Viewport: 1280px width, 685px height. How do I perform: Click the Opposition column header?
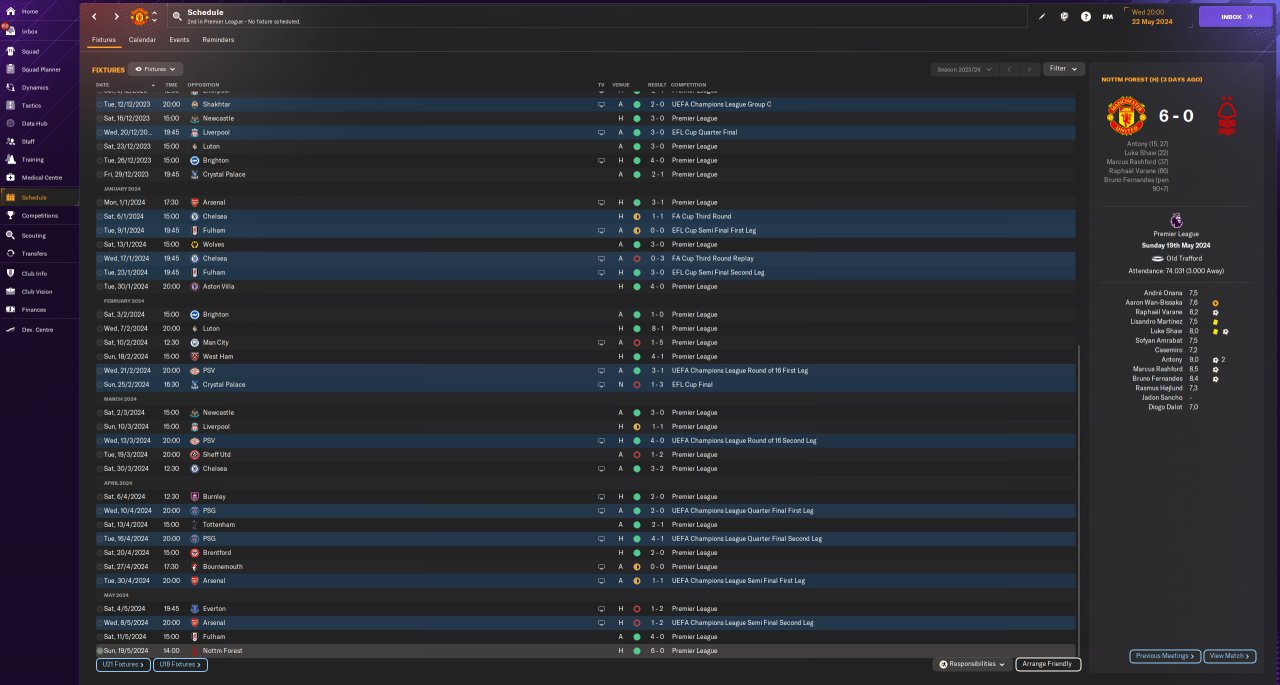(203, 85)
